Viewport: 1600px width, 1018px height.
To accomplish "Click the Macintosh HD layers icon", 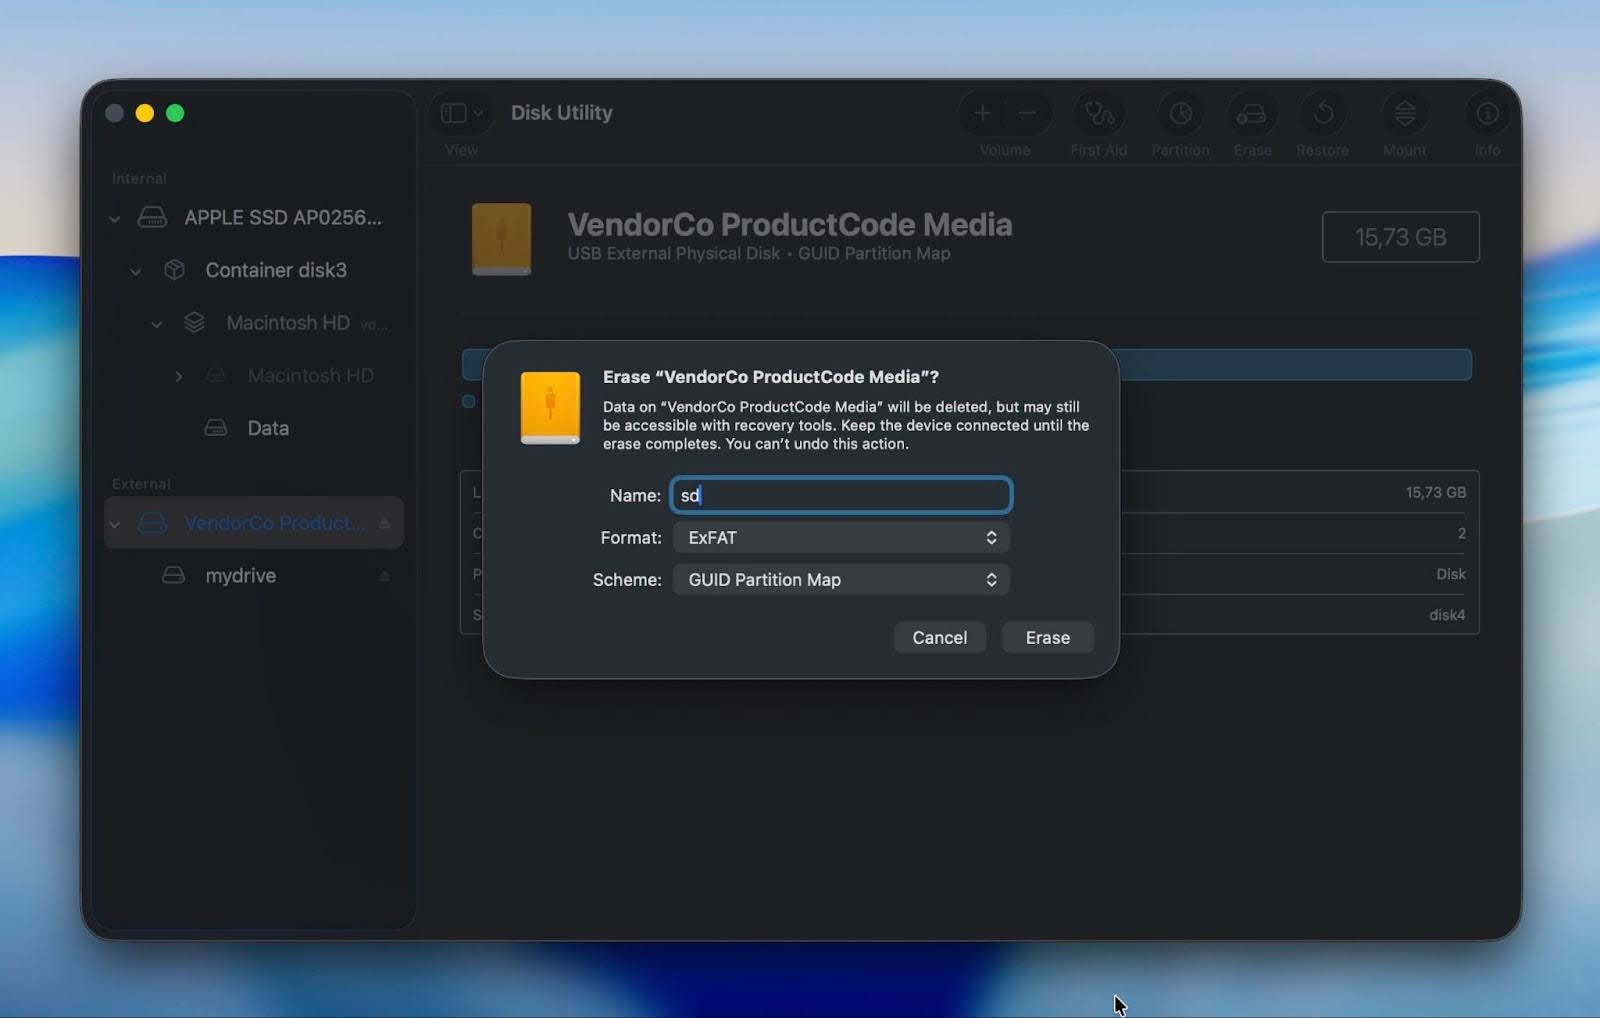I will (195, 323).
